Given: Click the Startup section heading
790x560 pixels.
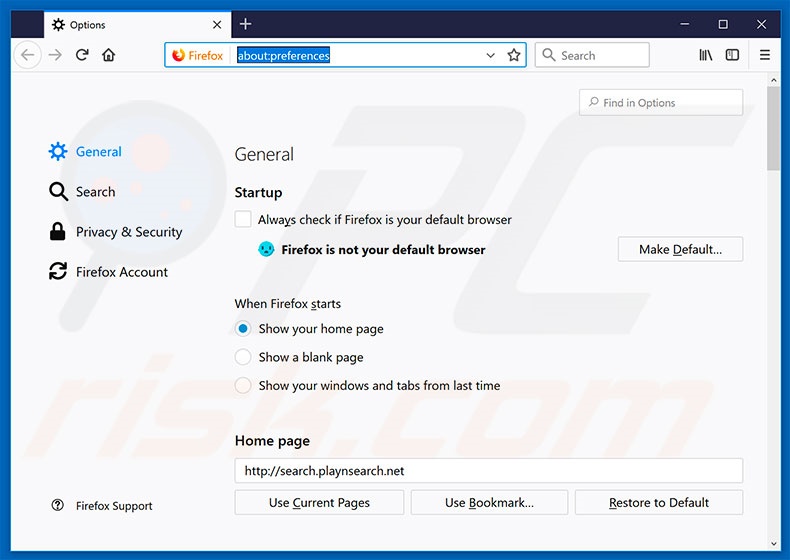Looking at the screenshot, I should click(x=258, y=193).
